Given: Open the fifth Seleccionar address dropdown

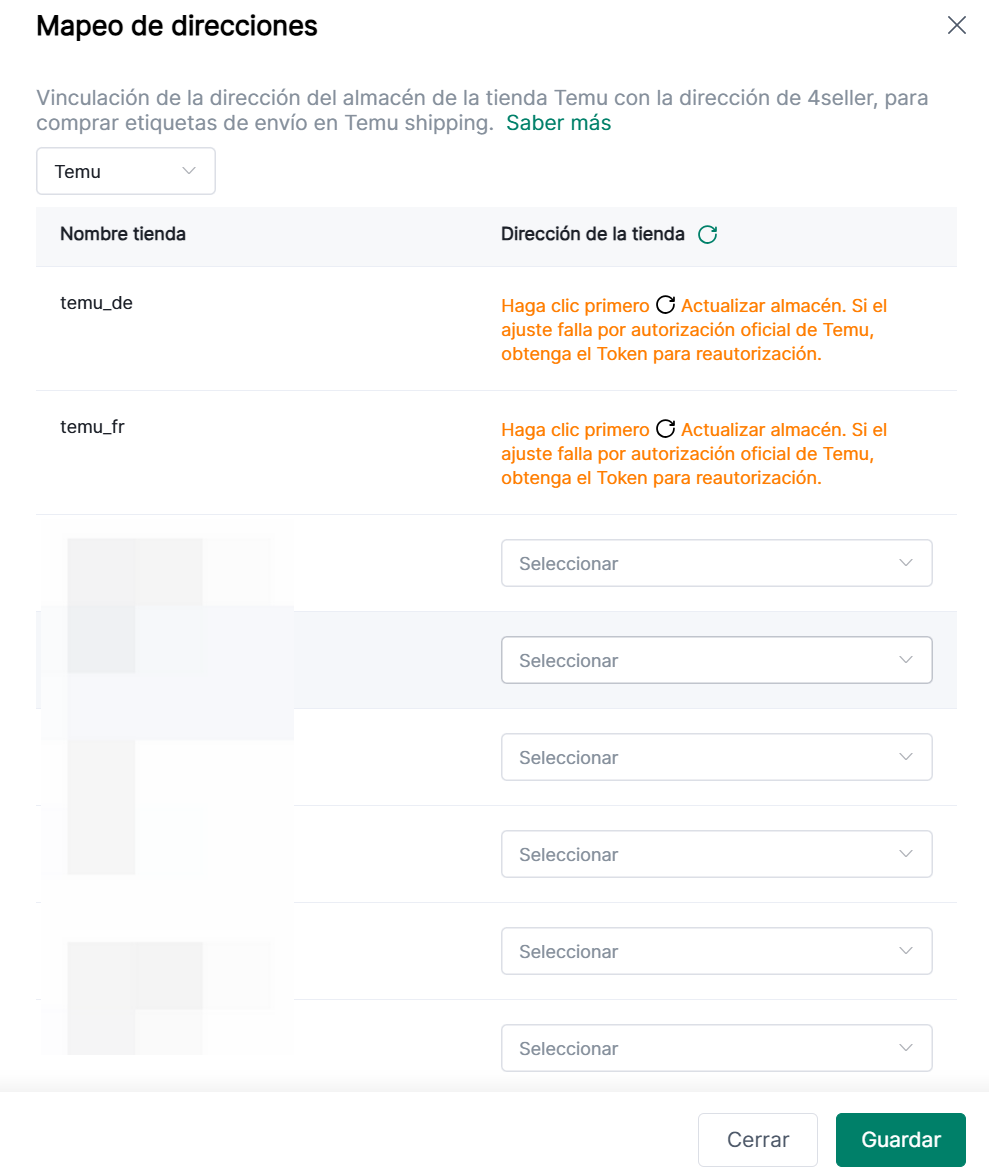Looking at the screenshot, I should [716, 951].
